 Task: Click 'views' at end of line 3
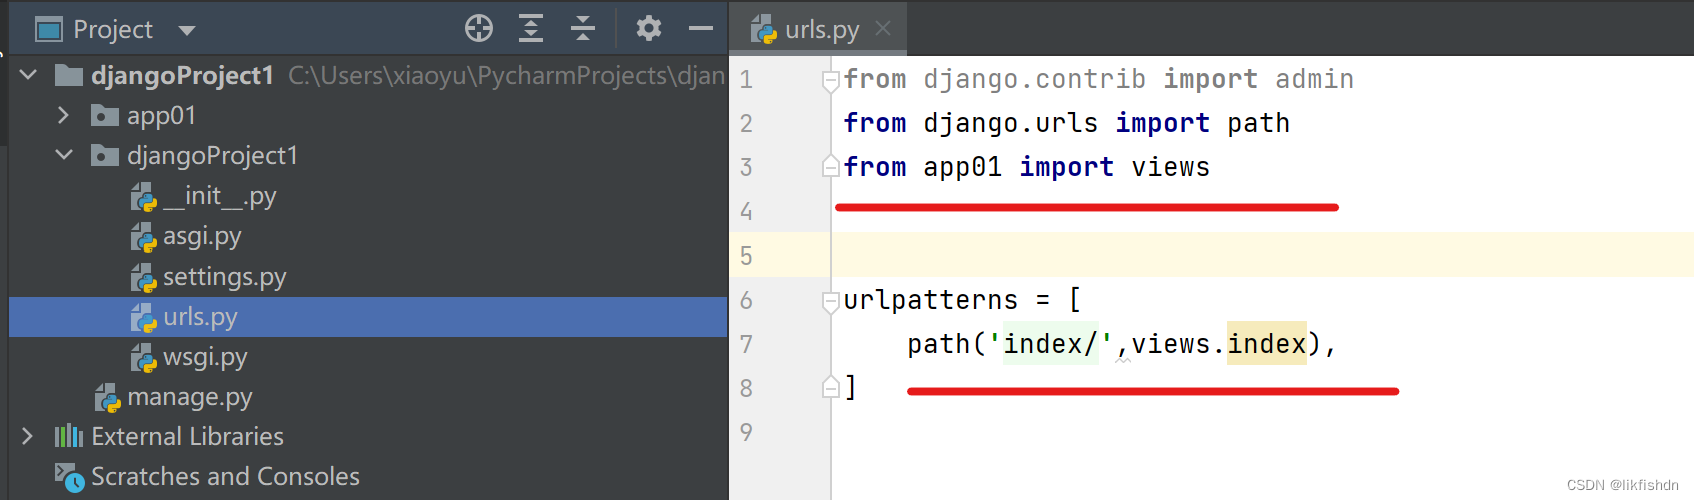point(1170,167)
